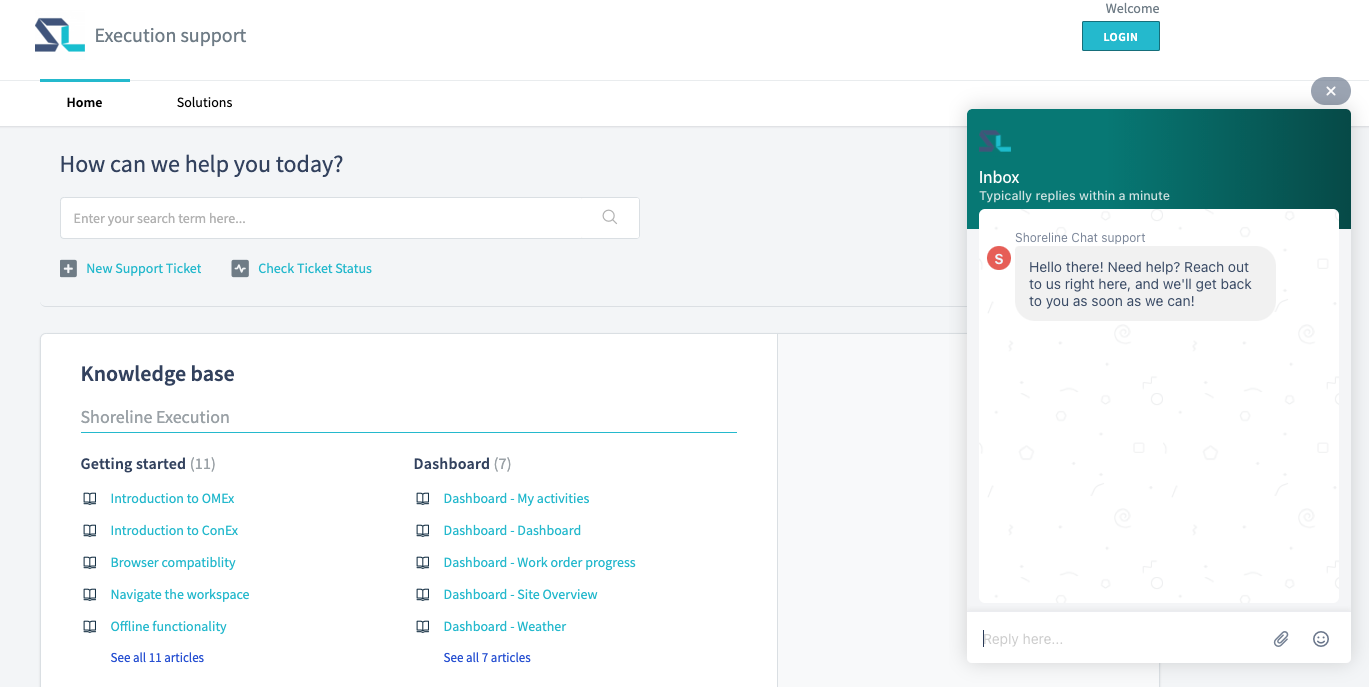Click See all 7 articles link

pyautogui.click(x=487, y=657)
